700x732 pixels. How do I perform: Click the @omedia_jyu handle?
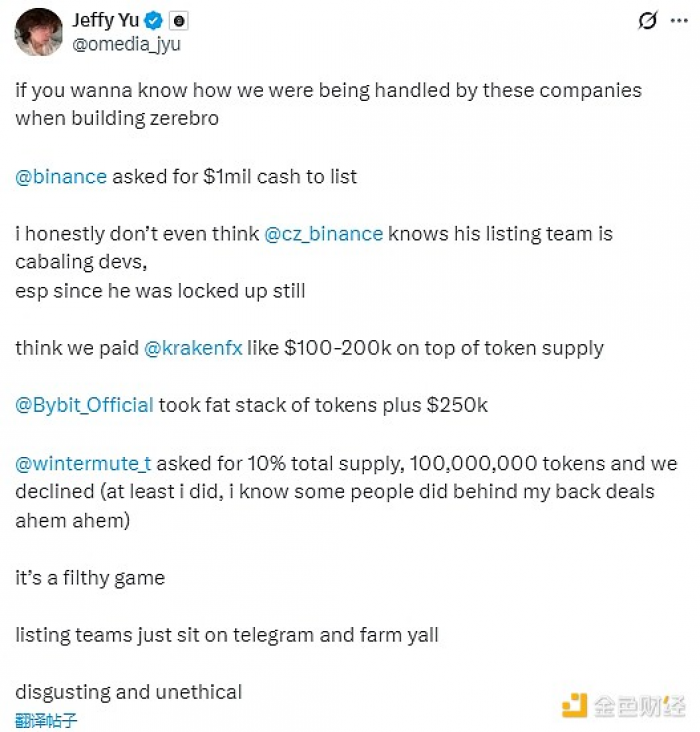click(126, 43)
